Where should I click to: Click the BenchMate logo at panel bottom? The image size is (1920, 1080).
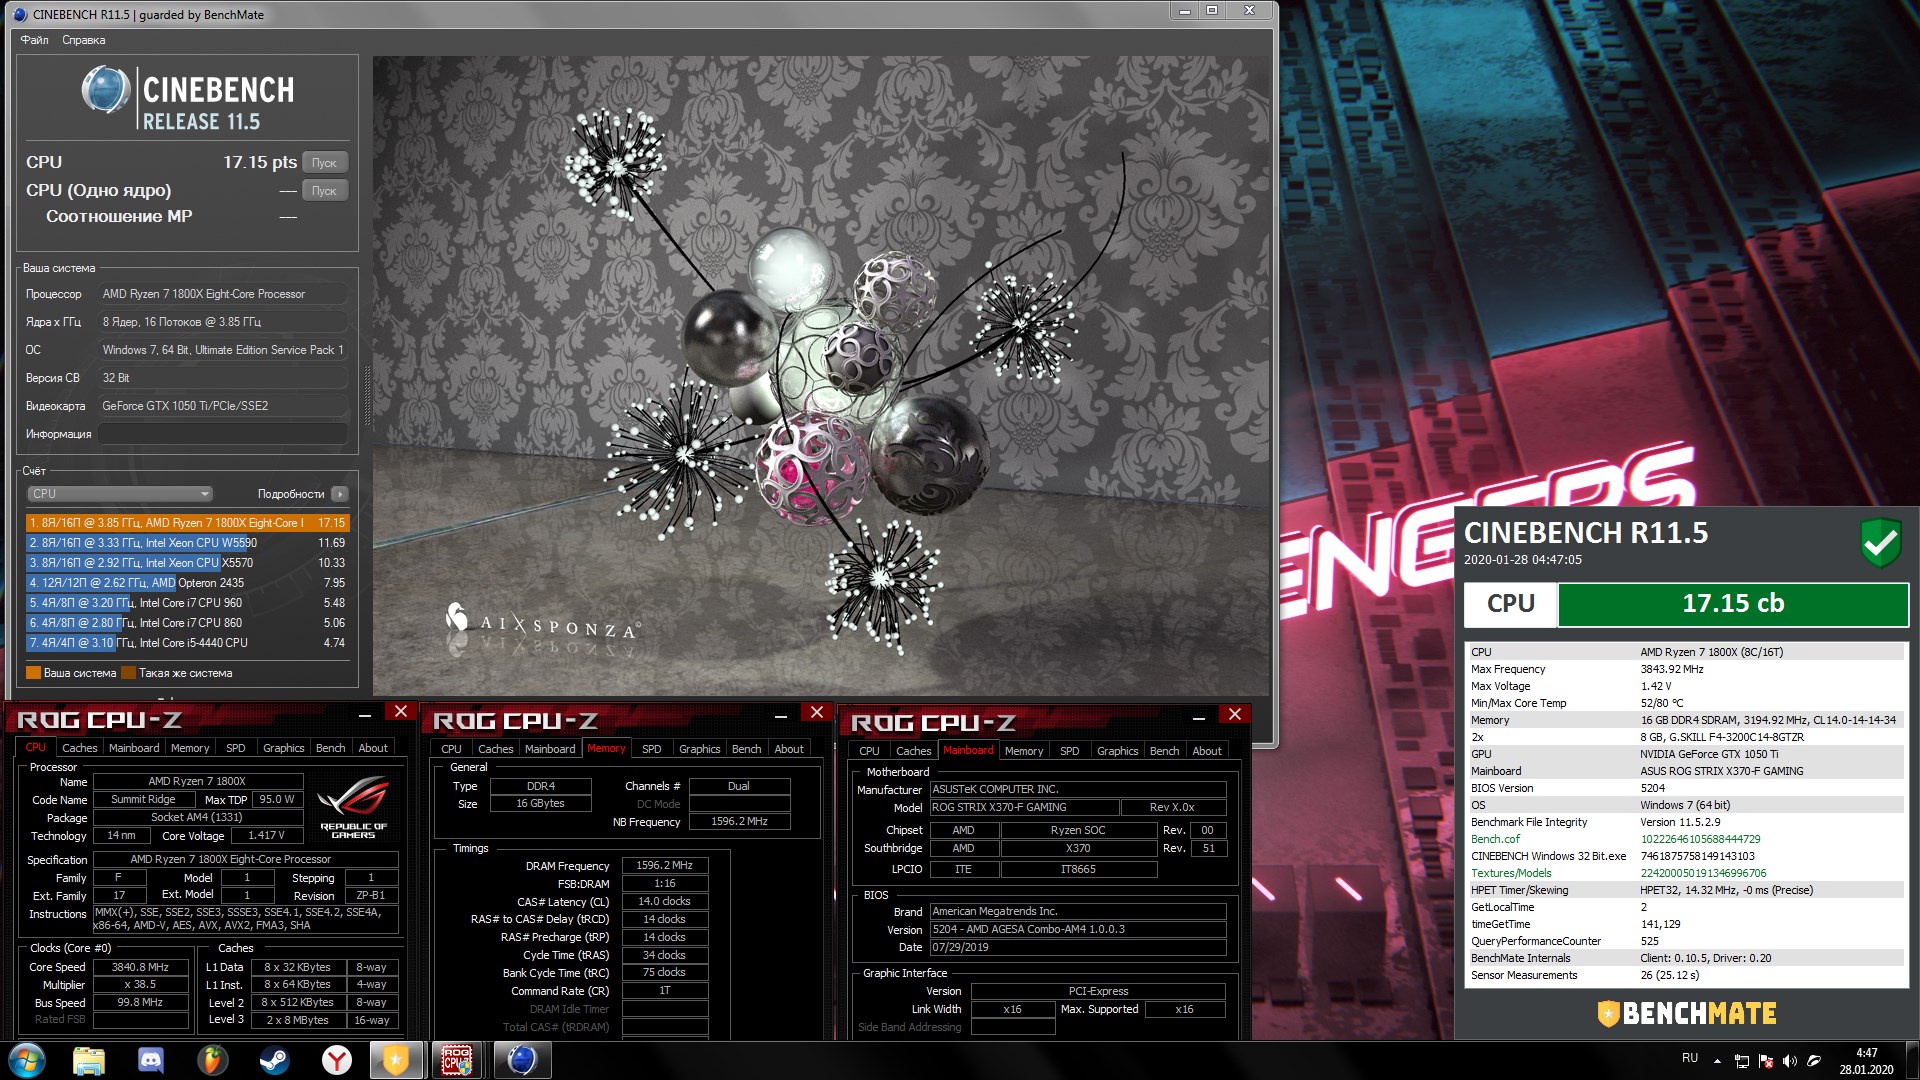1686,1014
